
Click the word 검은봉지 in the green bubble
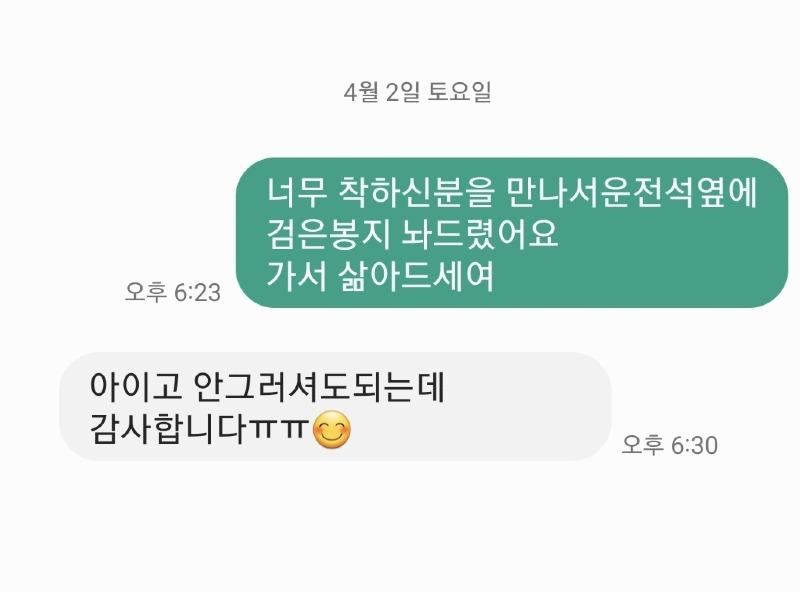pyautogui.click(x=329, y=234)
